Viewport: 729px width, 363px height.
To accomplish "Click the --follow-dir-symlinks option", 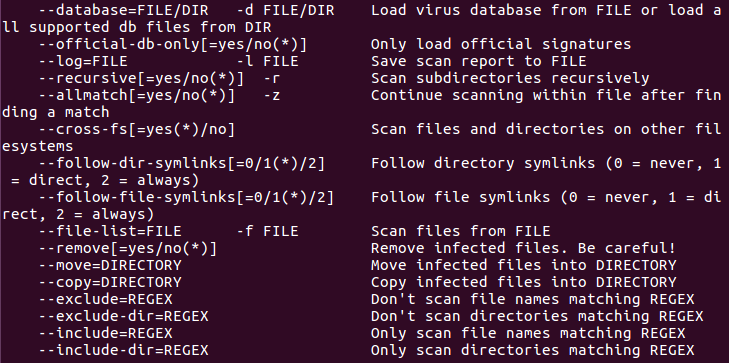I will [x=182, y=163].
